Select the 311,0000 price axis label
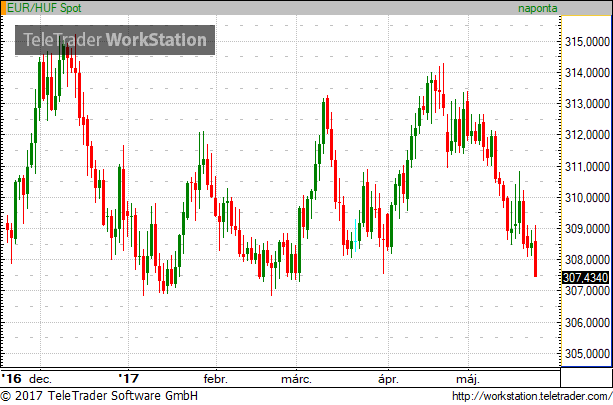 point(587,167)
